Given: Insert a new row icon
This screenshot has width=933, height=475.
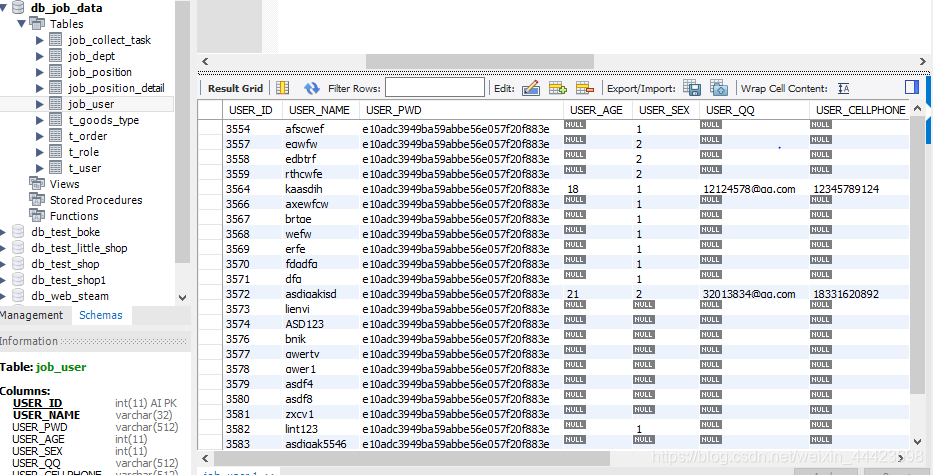Looking at the screenshot, I should (558, 88).
